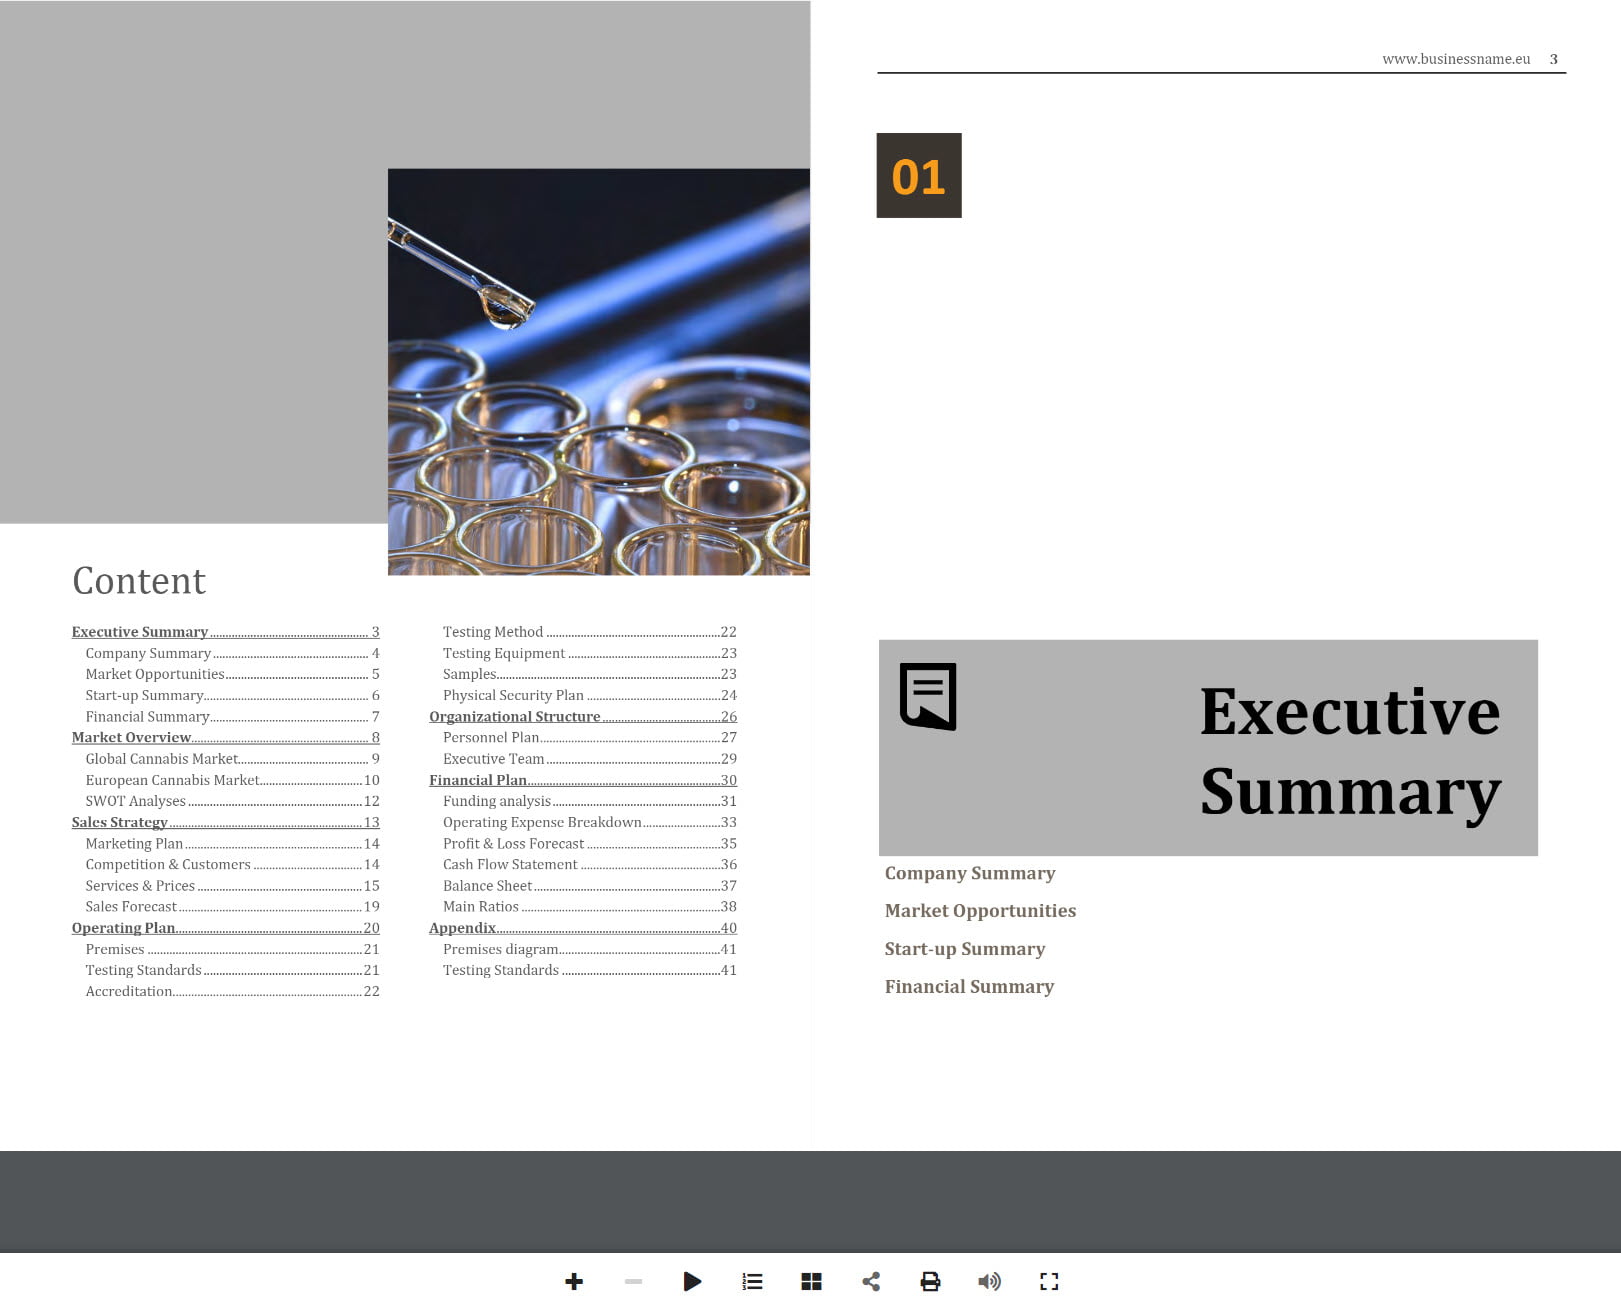Image resolution: width=1621 pixels, height=1307 pixels.
Task: Jump to Sales Strategy contents entry
Action: coord(119,822)
